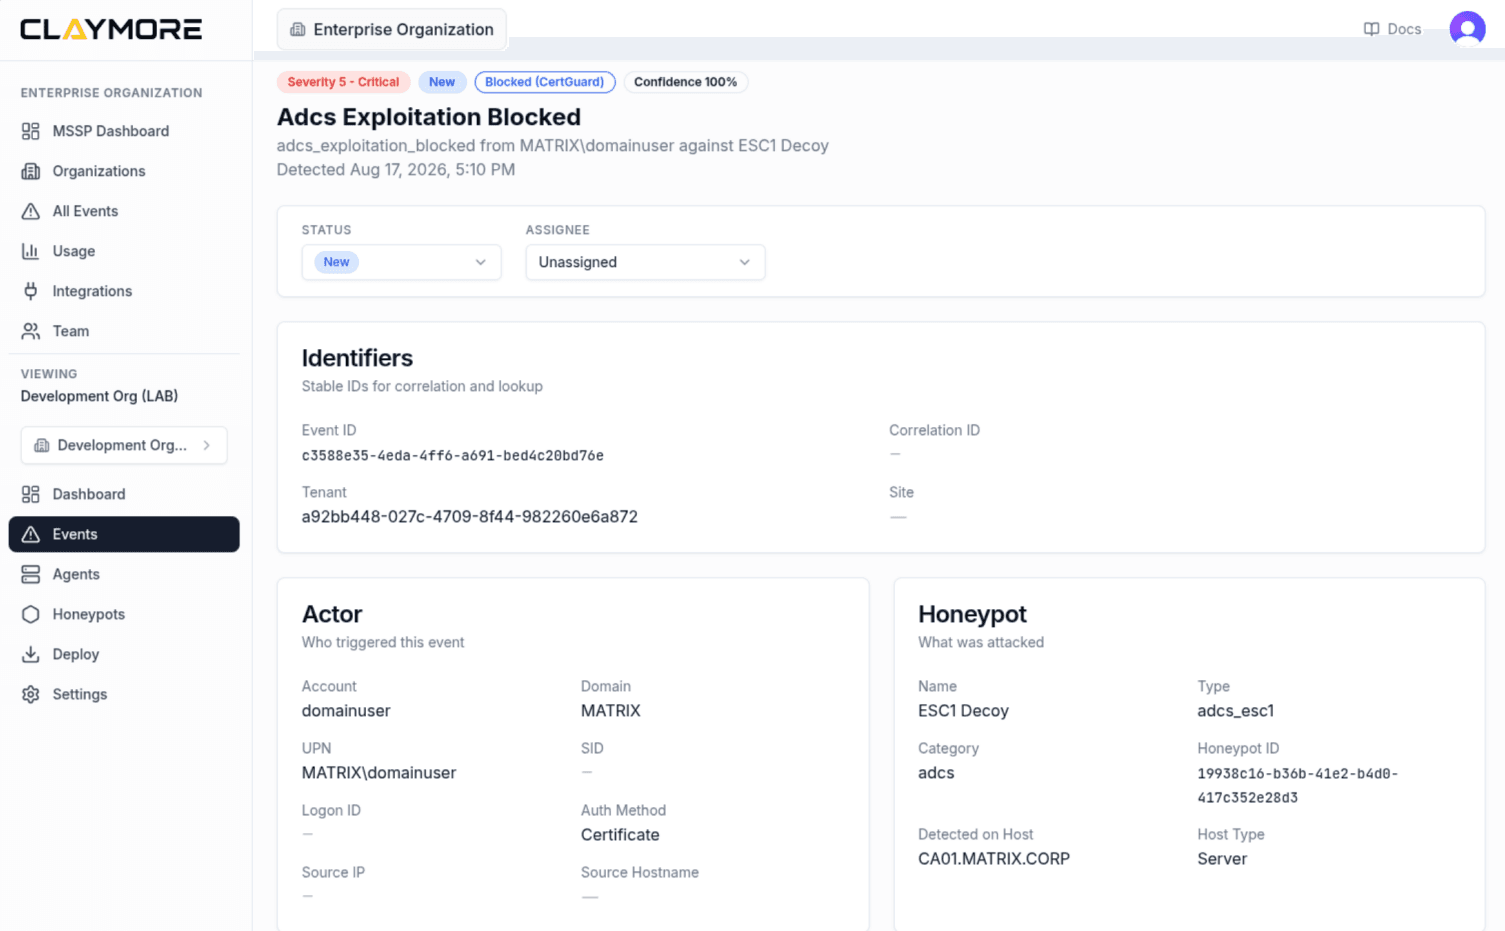Viewport: 1505px width, 931px height.
Task: Click the Adcs Exploitation Blocked title
Action: click(429, 117)
